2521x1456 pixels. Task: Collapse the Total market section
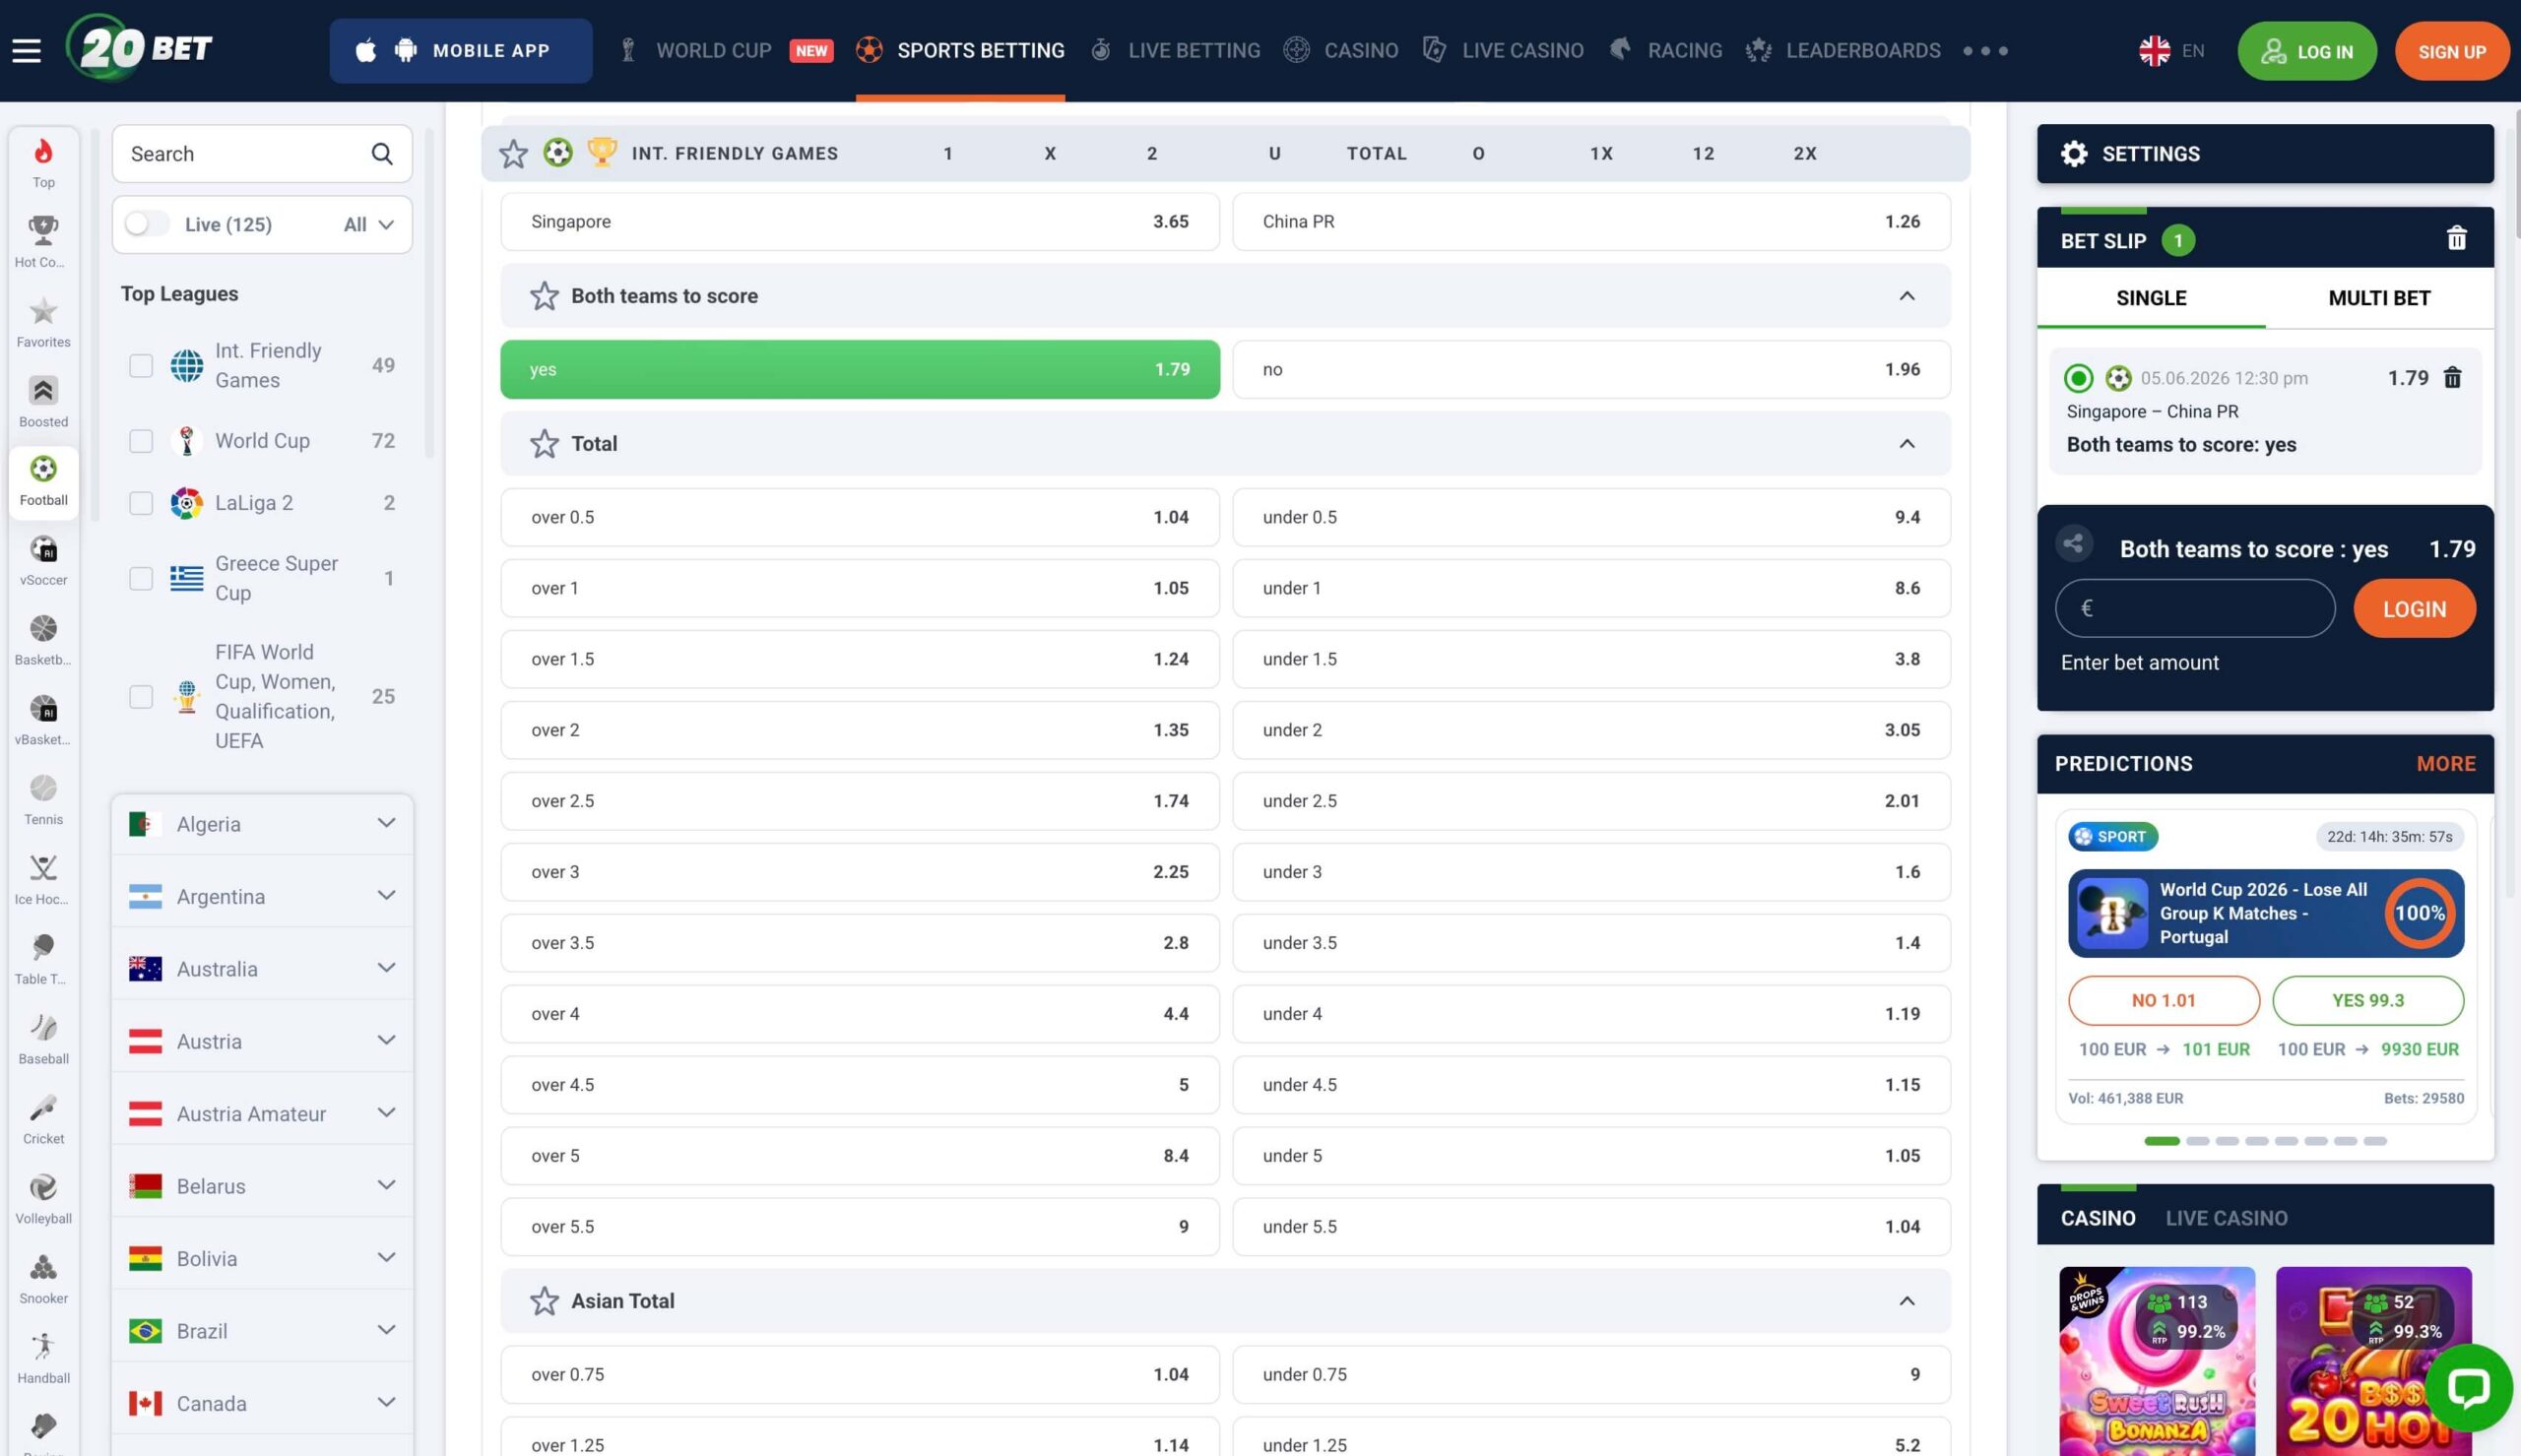[1906, 444]
